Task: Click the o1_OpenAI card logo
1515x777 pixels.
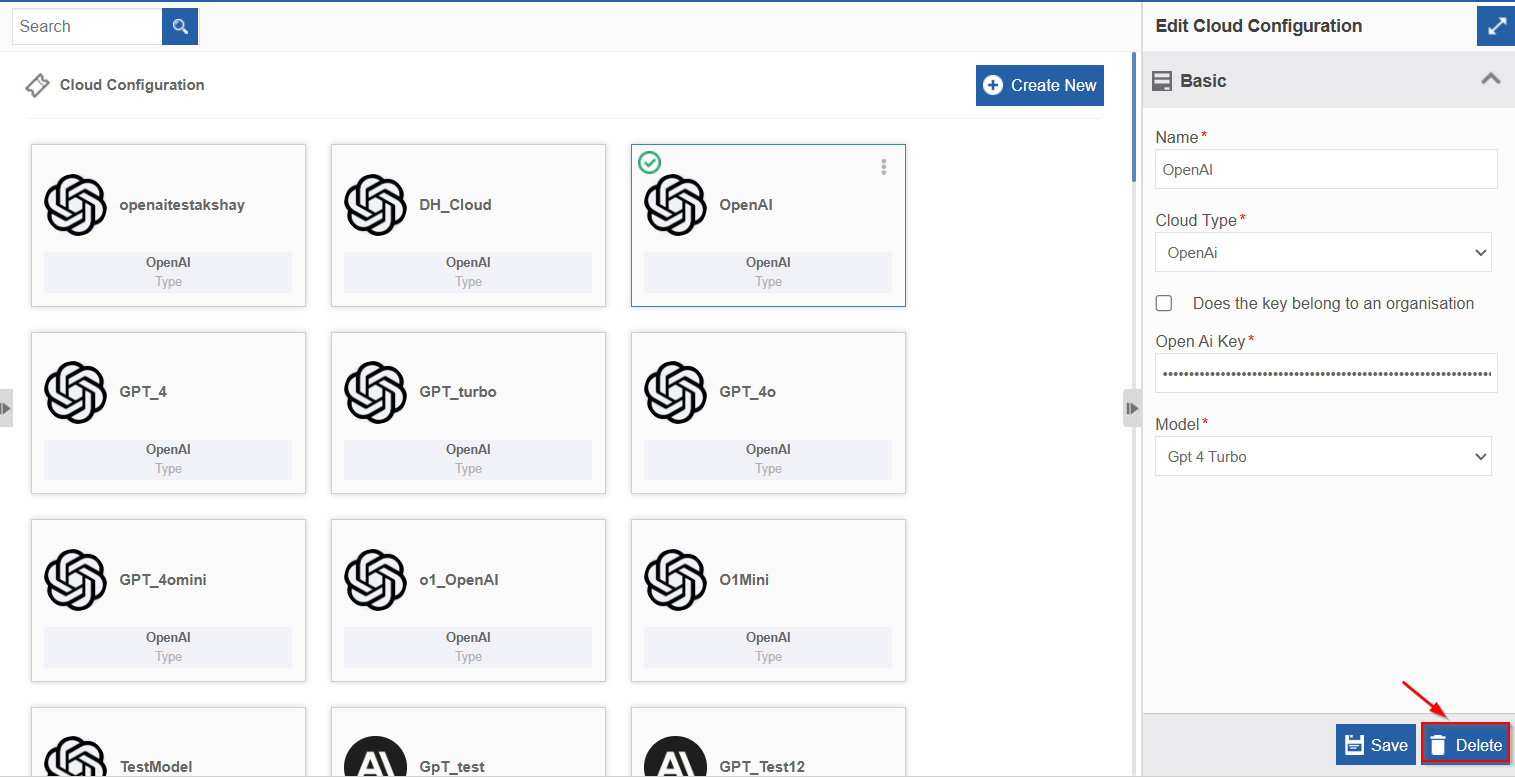Action: 375,580
